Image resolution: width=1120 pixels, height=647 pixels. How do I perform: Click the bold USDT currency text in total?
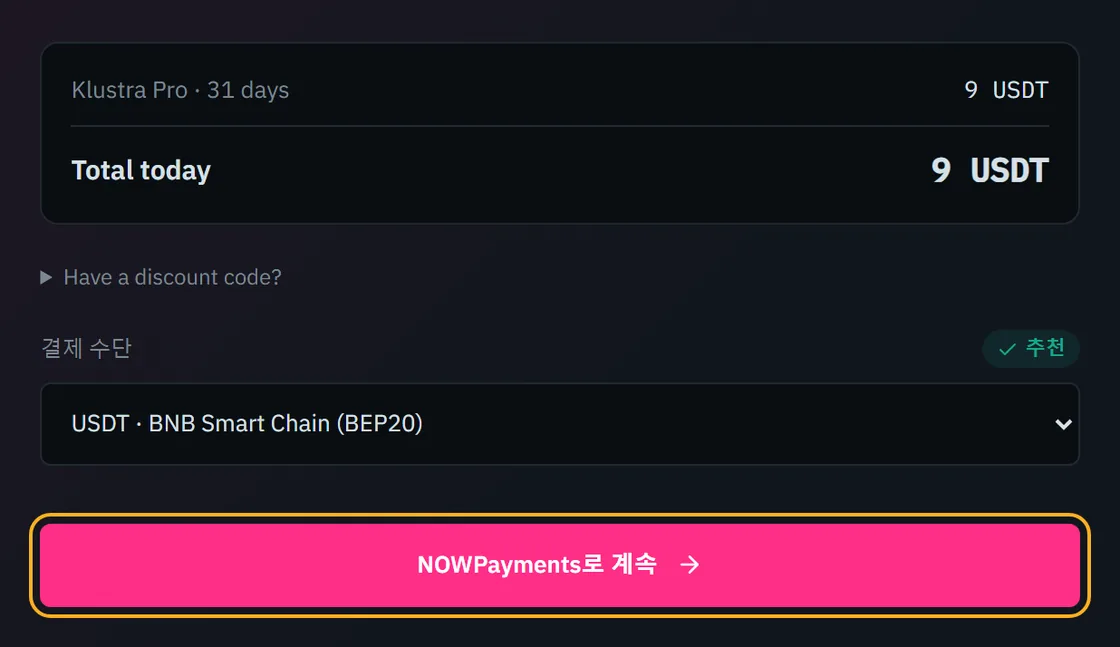click(x=1009, y=171)
